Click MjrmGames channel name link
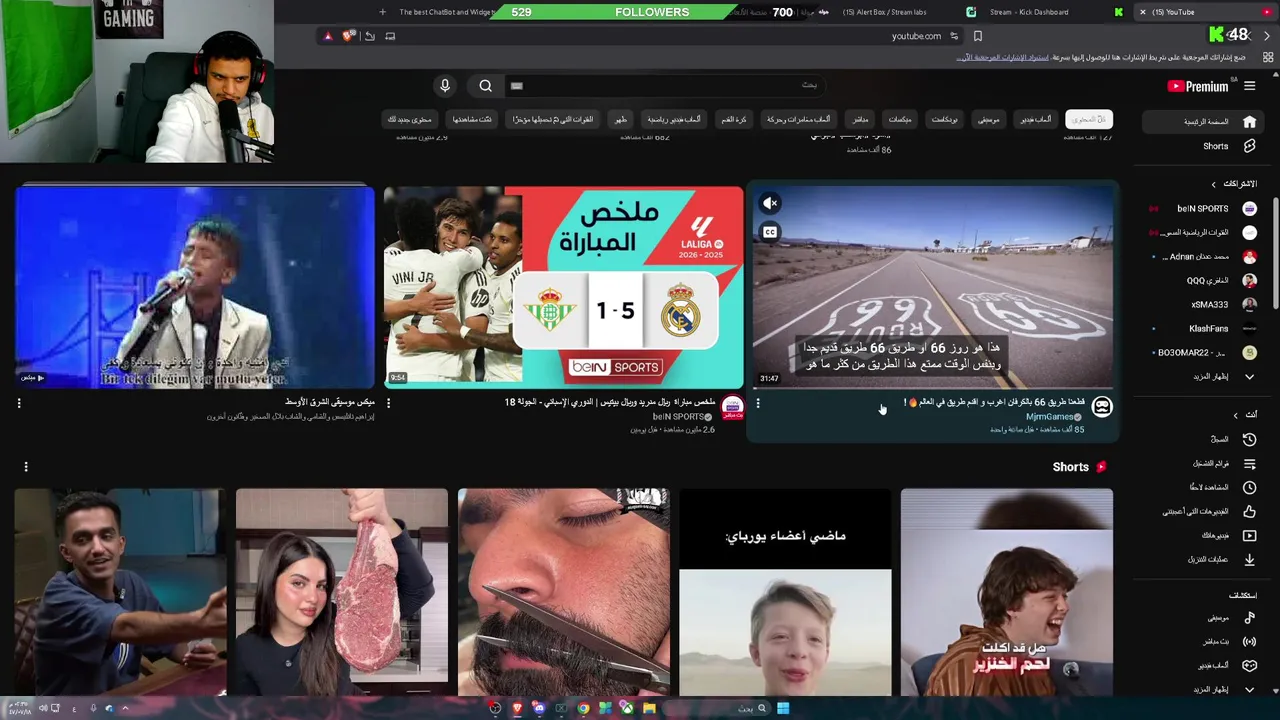 [x=1049, y=416]
